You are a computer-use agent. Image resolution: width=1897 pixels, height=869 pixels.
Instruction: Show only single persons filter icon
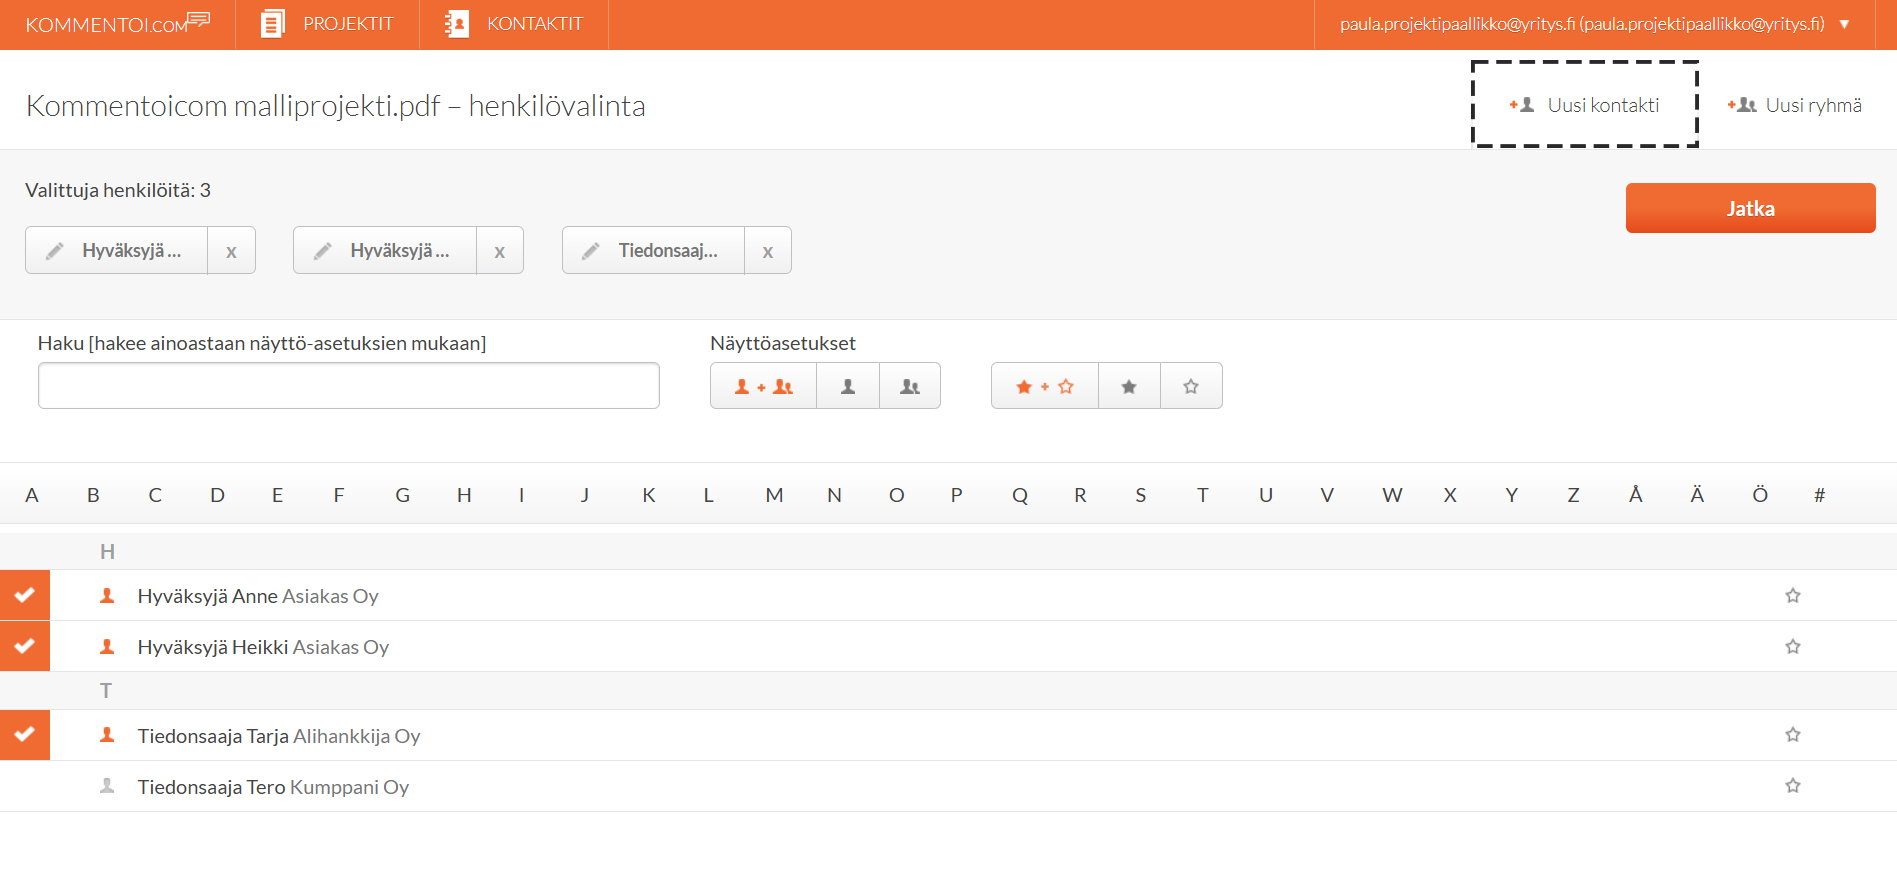848,386
